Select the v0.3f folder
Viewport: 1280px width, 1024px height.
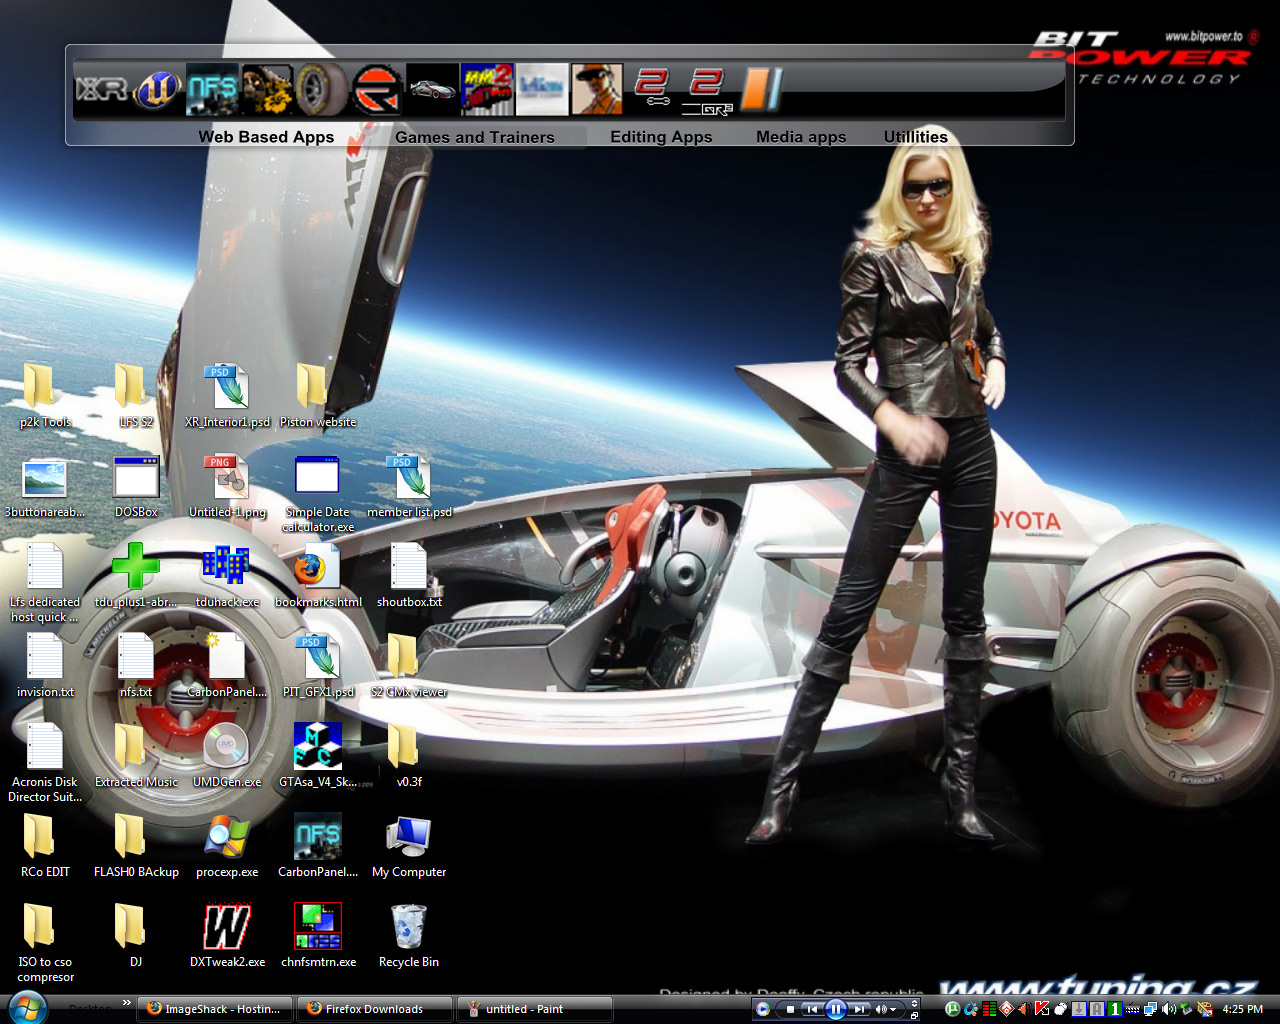[x=409, y=756]
